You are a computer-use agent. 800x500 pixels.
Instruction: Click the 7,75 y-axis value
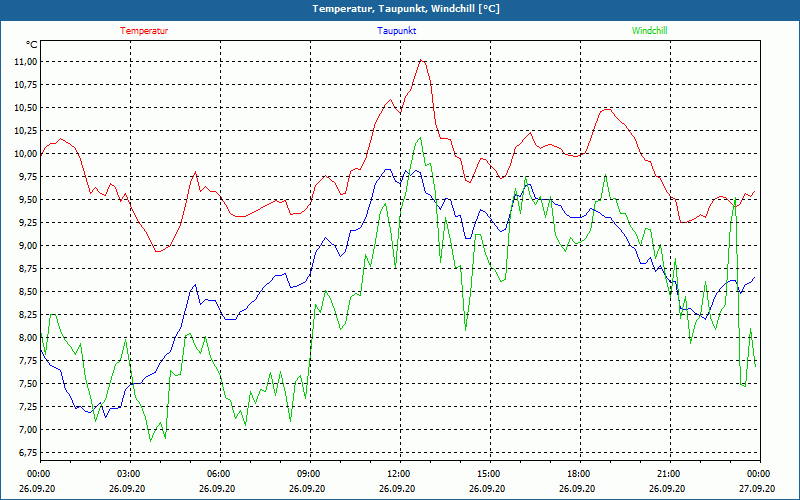click(x=28, y=360)
